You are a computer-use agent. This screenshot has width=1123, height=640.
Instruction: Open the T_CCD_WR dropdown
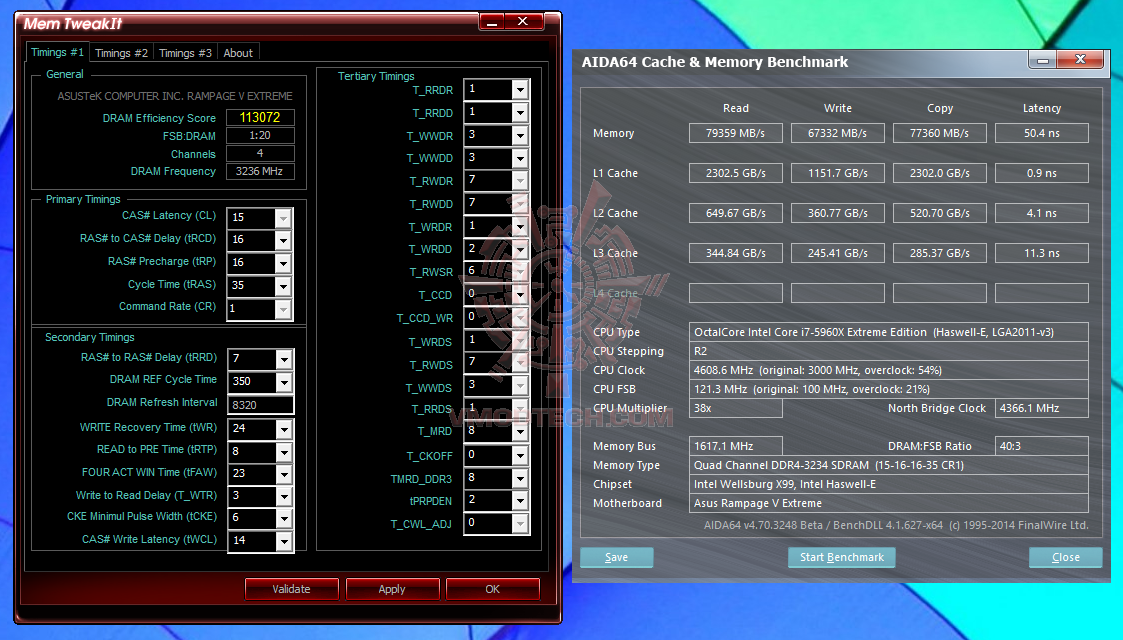click(521, 317)
